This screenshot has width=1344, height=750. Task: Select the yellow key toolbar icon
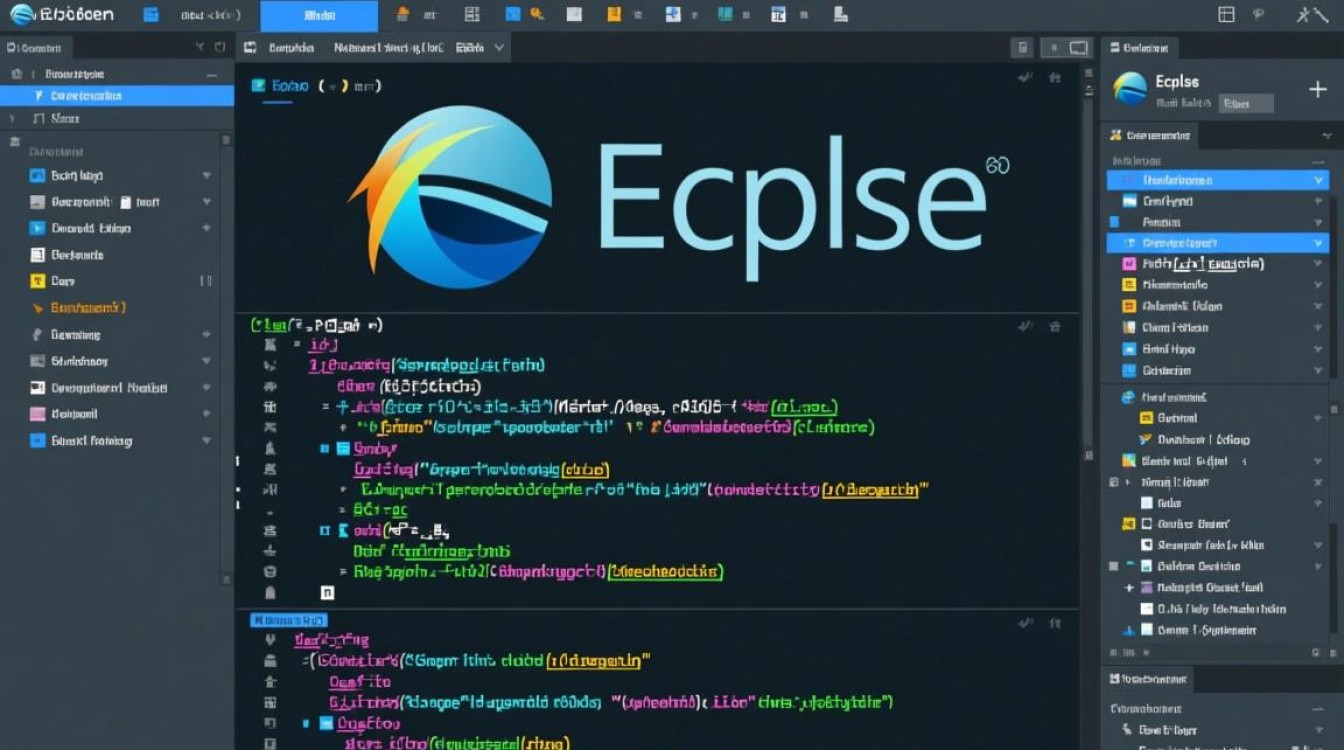pyautogui.click(x=538, y=15)
